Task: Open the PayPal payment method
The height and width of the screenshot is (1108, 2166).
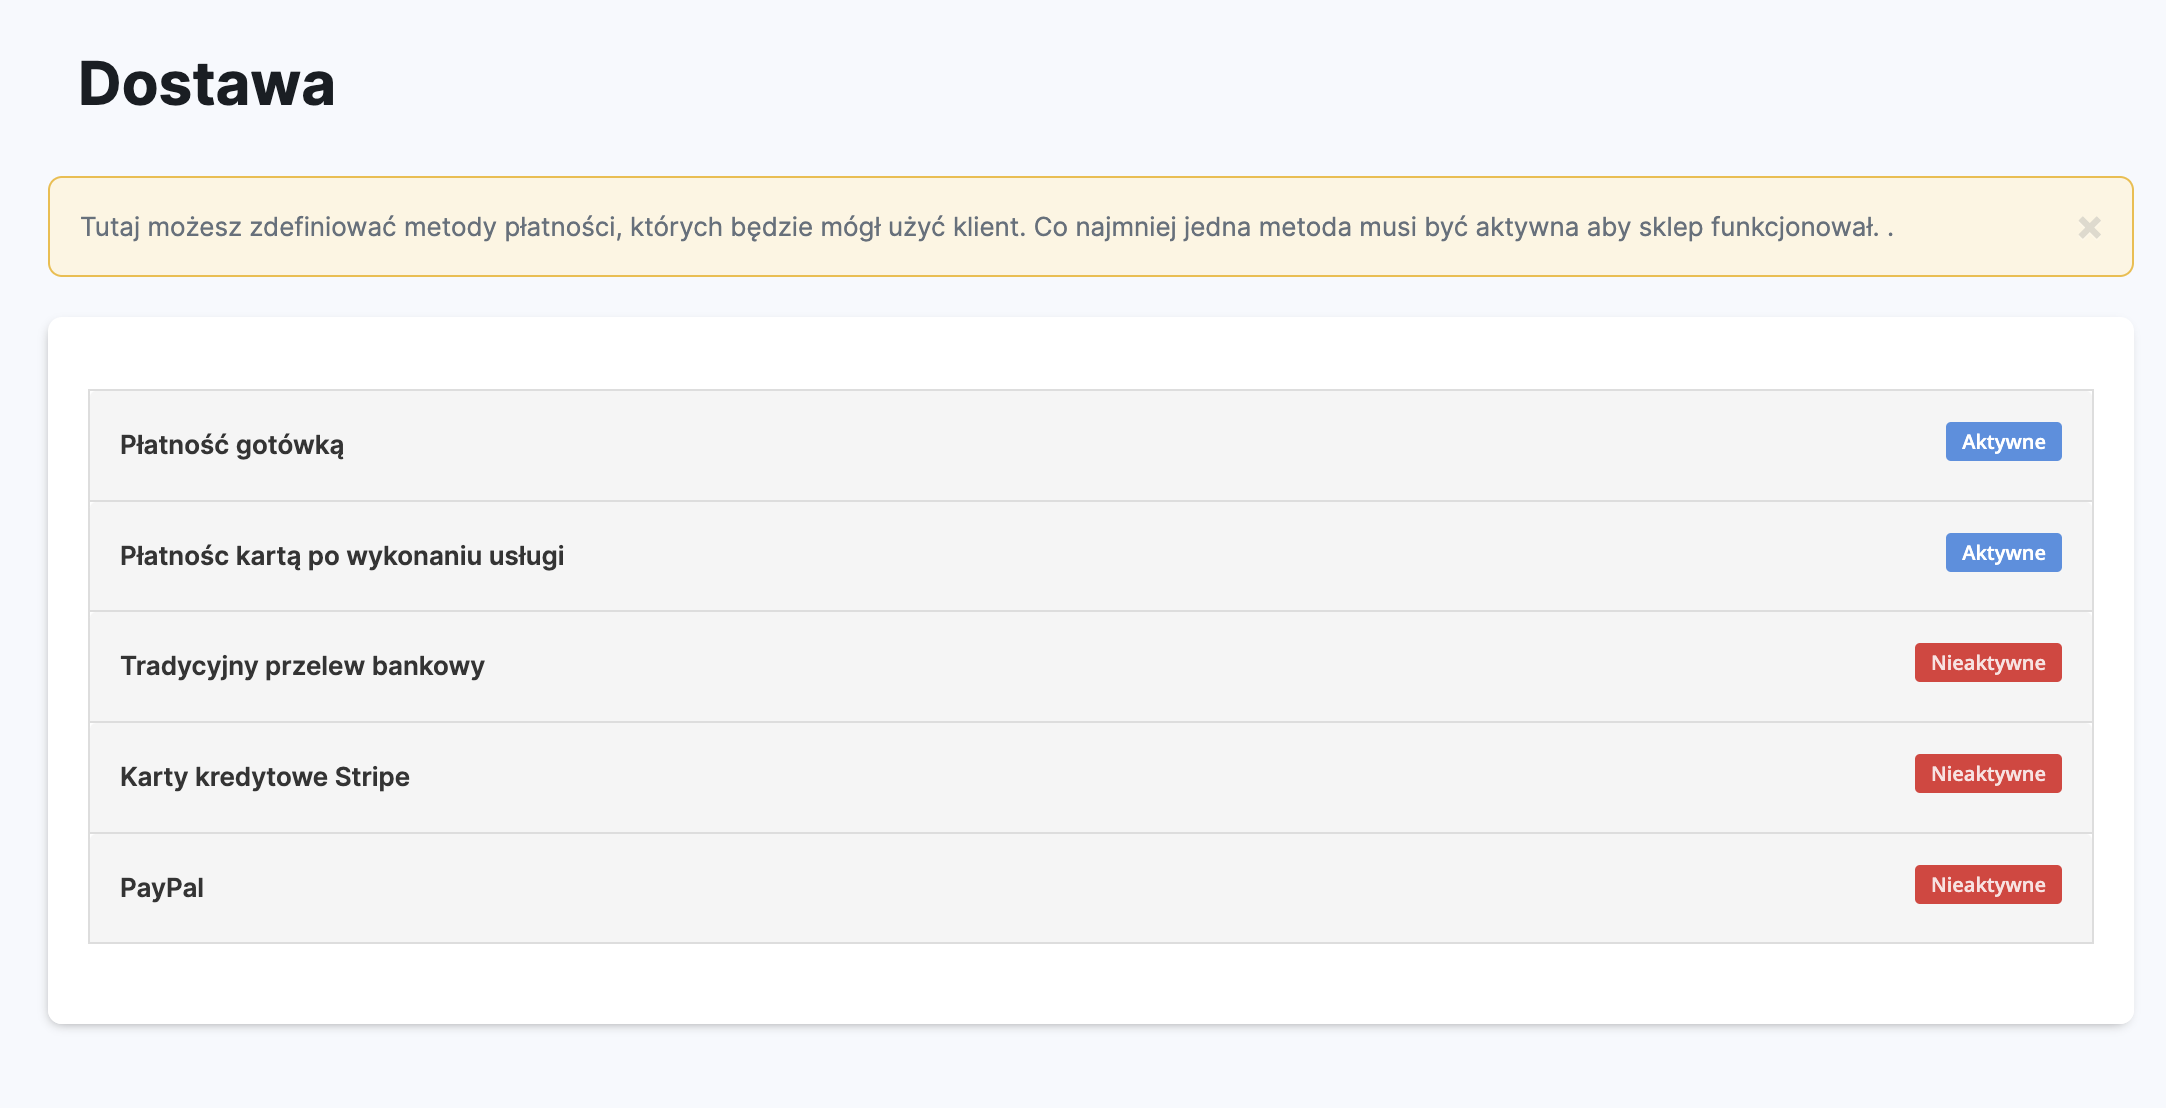Action: pyautogui.click(x=162, y=888)
